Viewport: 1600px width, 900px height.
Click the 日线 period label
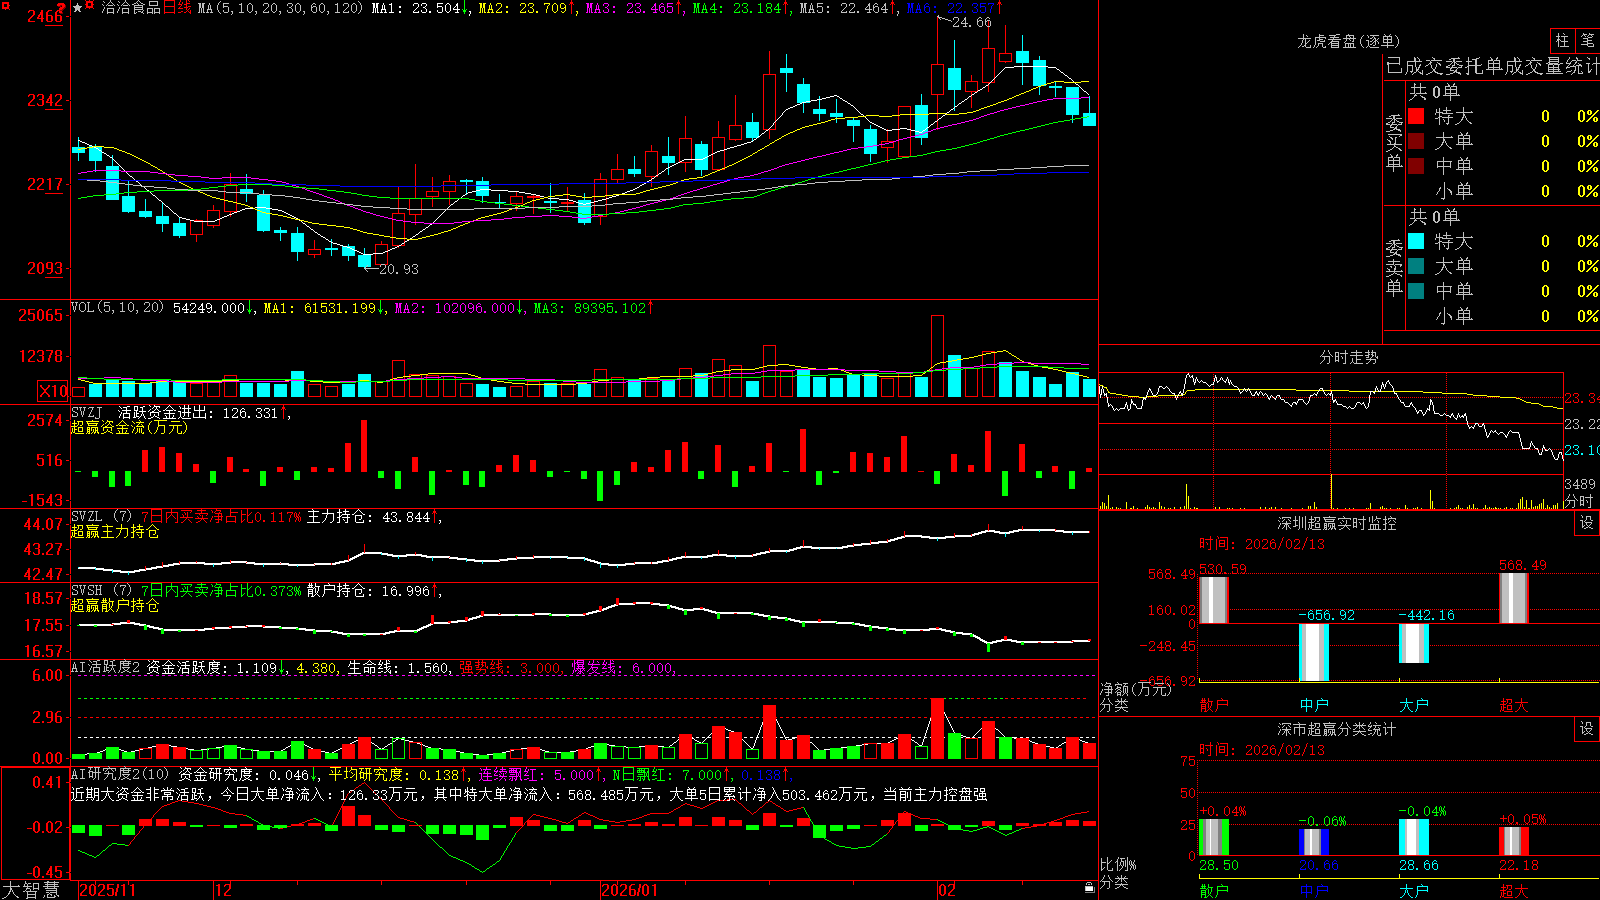coord(177,8)
